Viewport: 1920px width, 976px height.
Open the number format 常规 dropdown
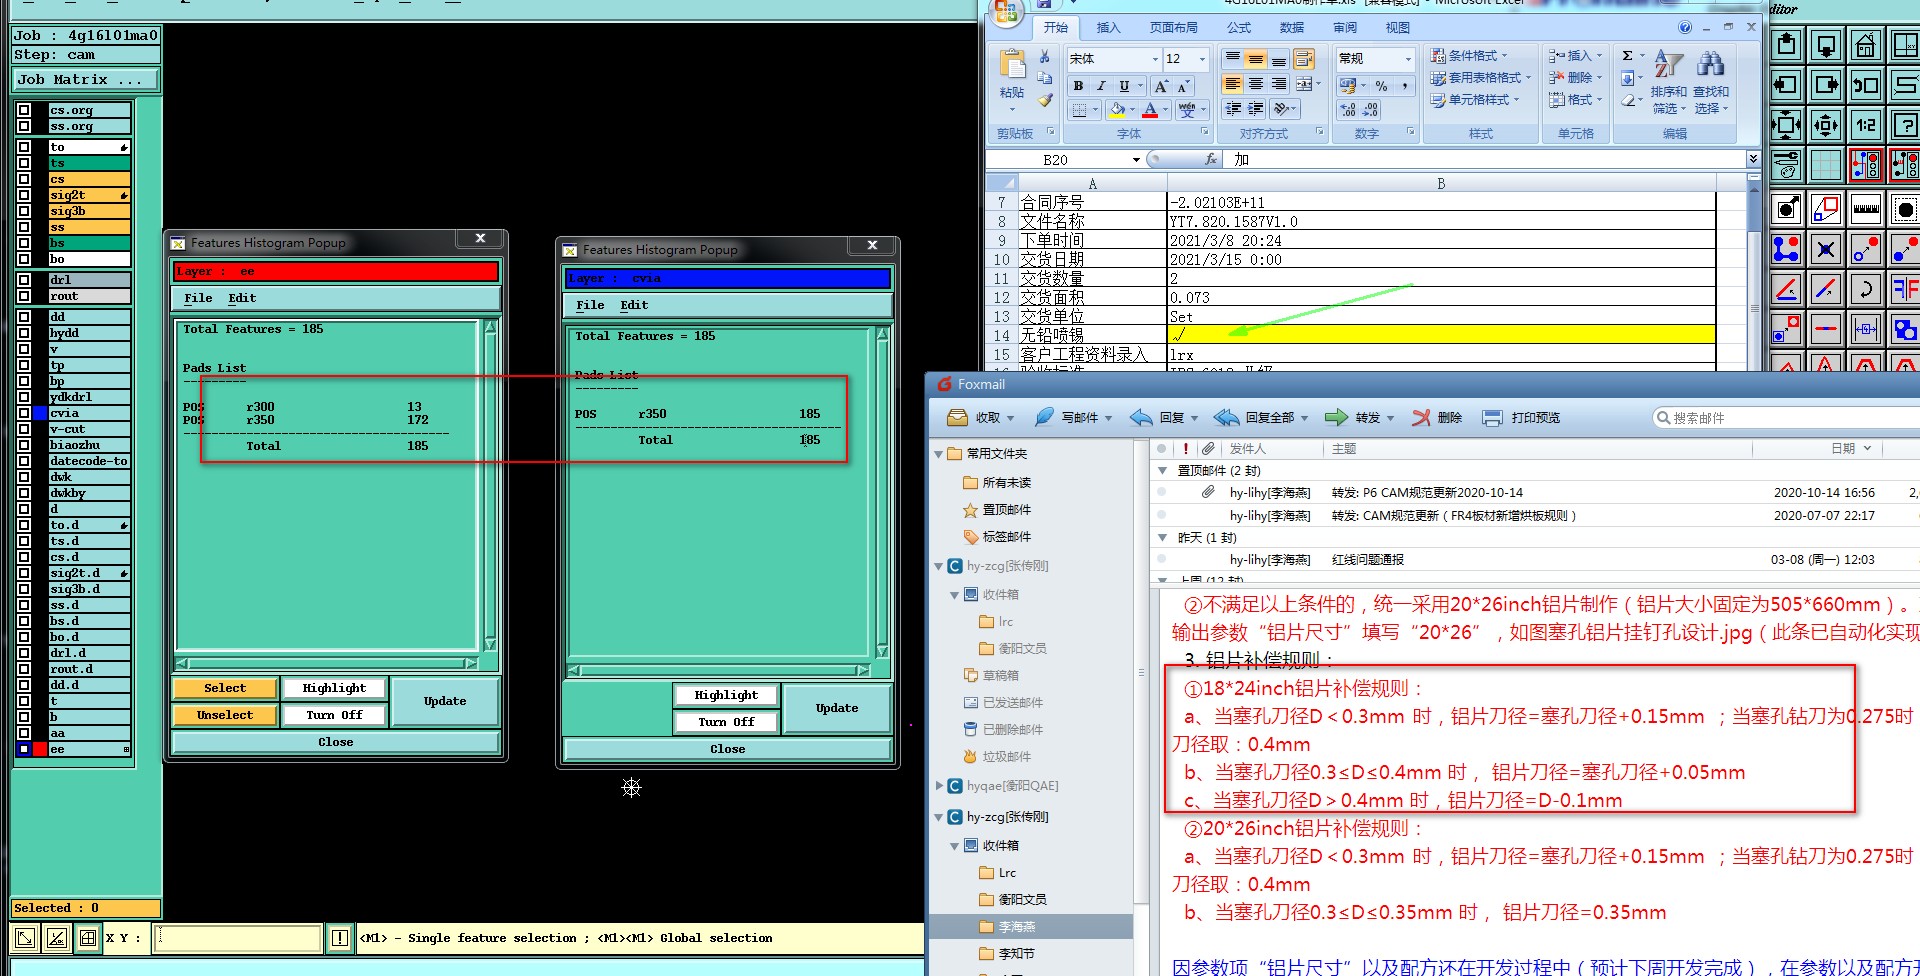(1408, 59)
